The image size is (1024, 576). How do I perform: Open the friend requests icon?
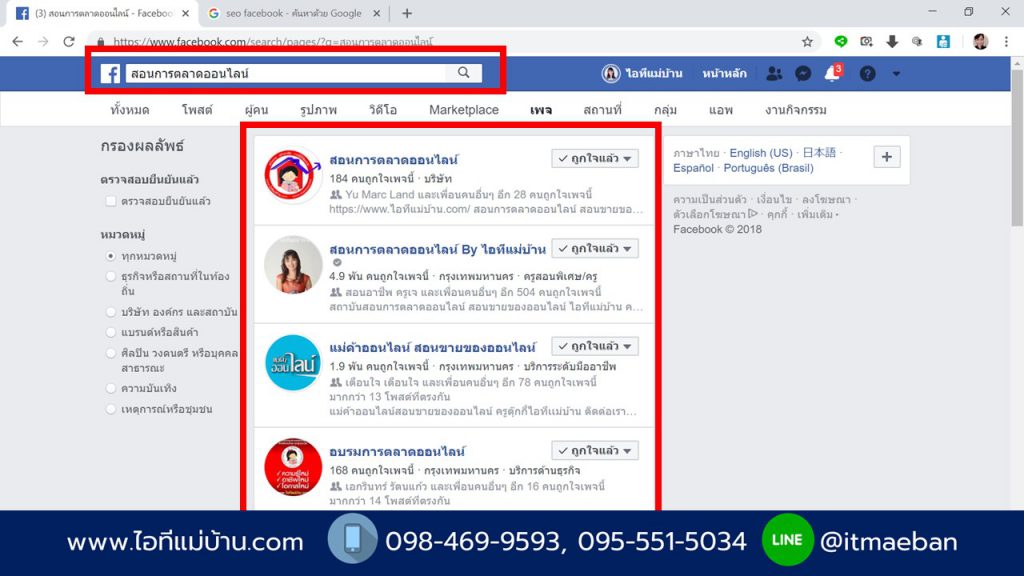(x=775, y=73)
